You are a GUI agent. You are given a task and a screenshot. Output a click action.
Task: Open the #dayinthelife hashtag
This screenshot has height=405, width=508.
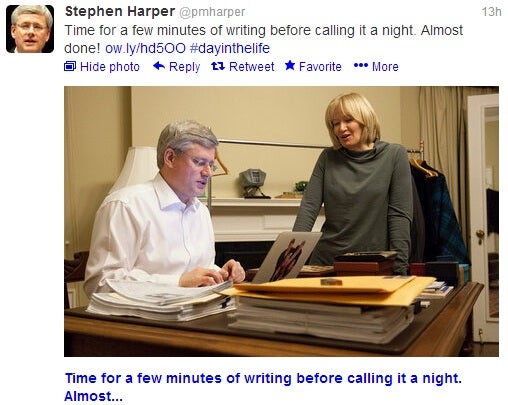(230, 48)
